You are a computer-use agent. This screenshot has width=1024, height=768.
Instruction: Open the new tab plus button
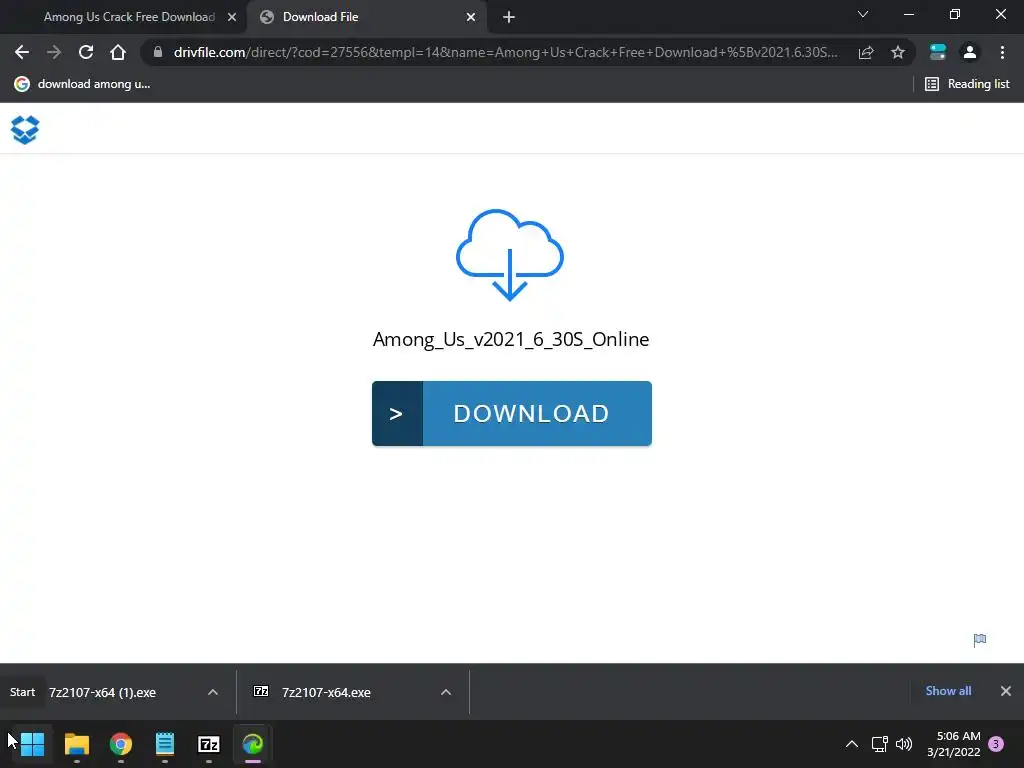(x=509, y=18)
